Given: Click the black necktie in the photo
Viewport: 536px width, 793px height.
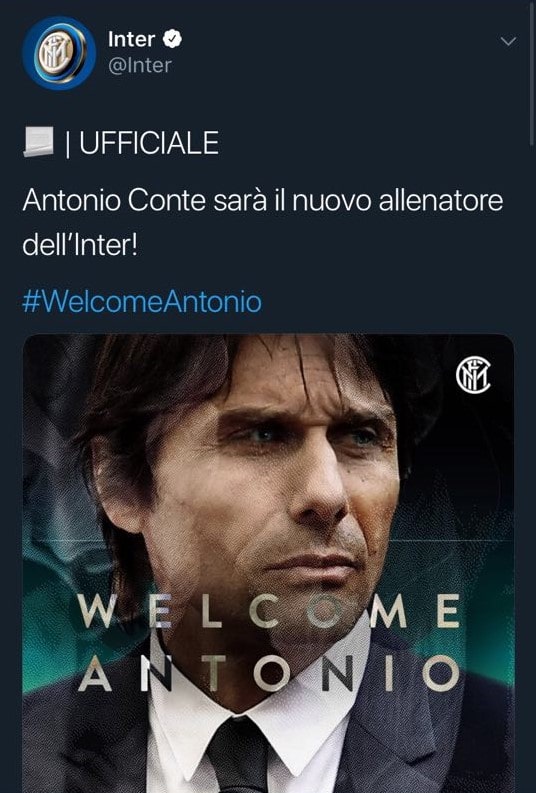Looking at the screenshot, I should point(239,755).
